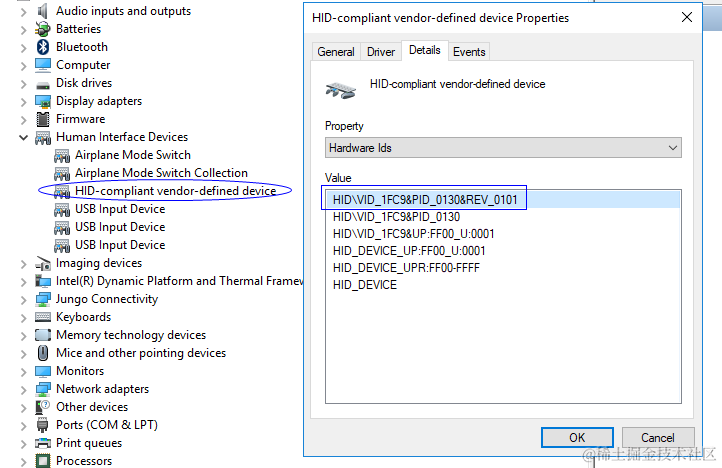722x468 pixels.
Task: Select the last USB Input Device entry
Action: pos(120,245)
